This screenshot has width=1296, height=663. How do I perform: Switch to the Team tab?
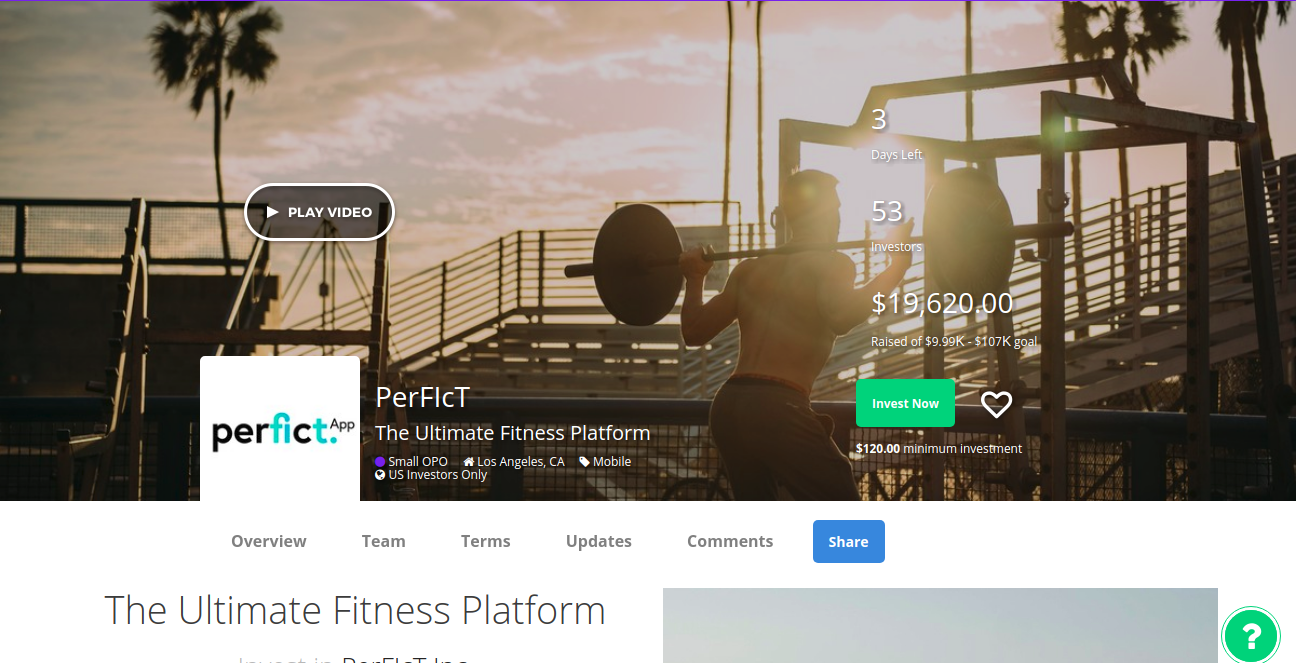coord(384,541)
